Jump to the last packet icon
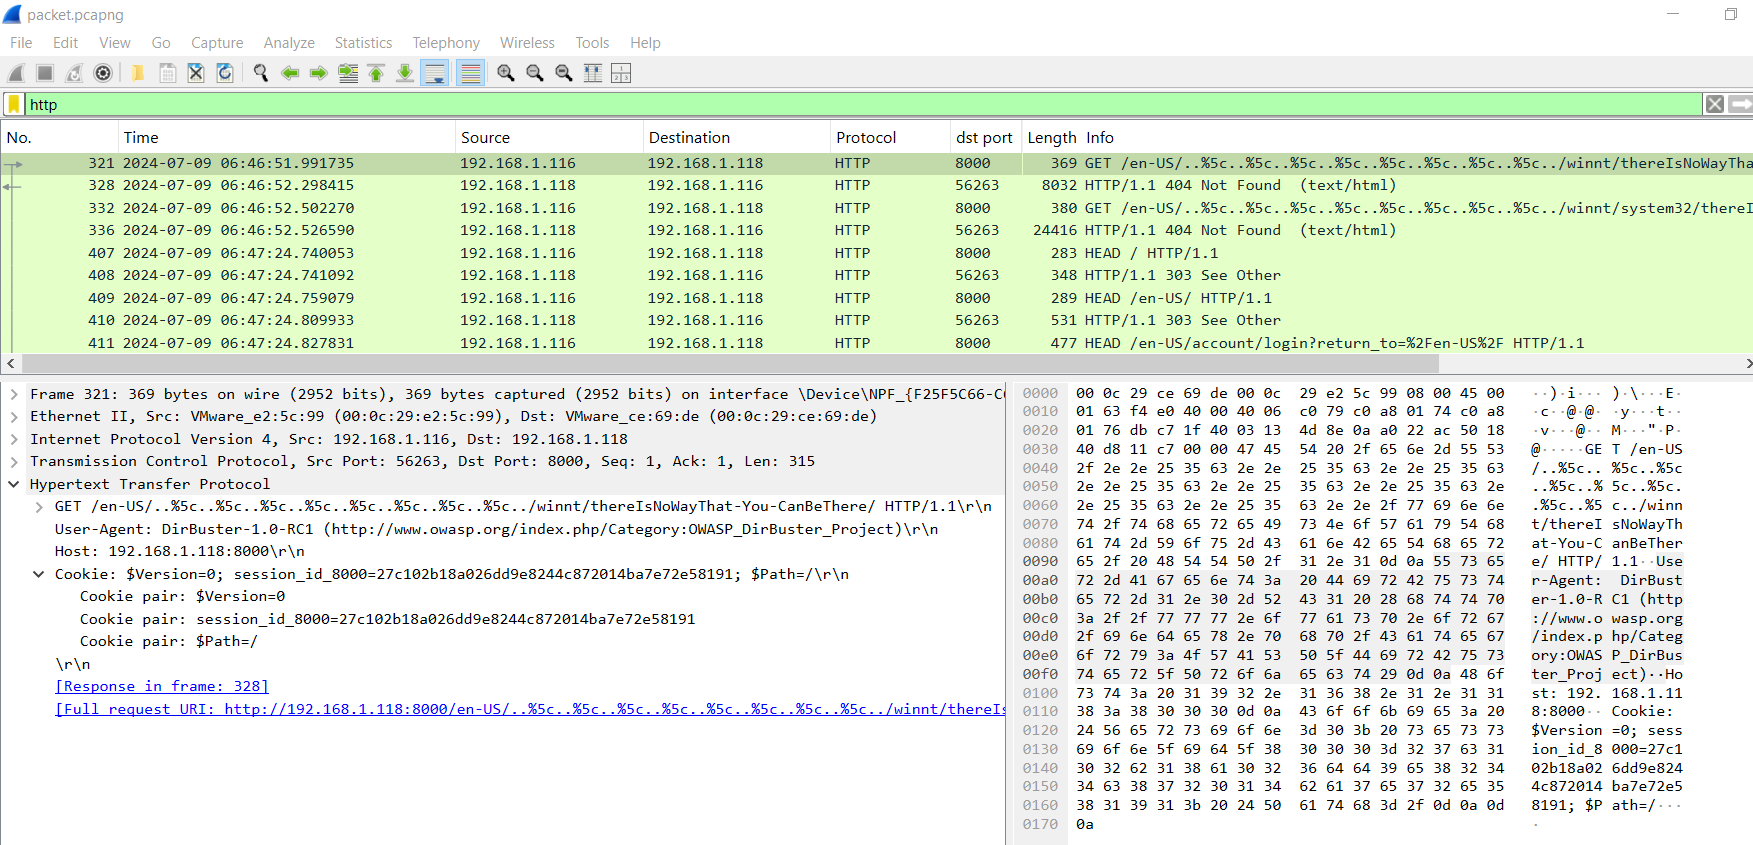1753x845 pixels. pyautogui.click(x=405, y=73)
